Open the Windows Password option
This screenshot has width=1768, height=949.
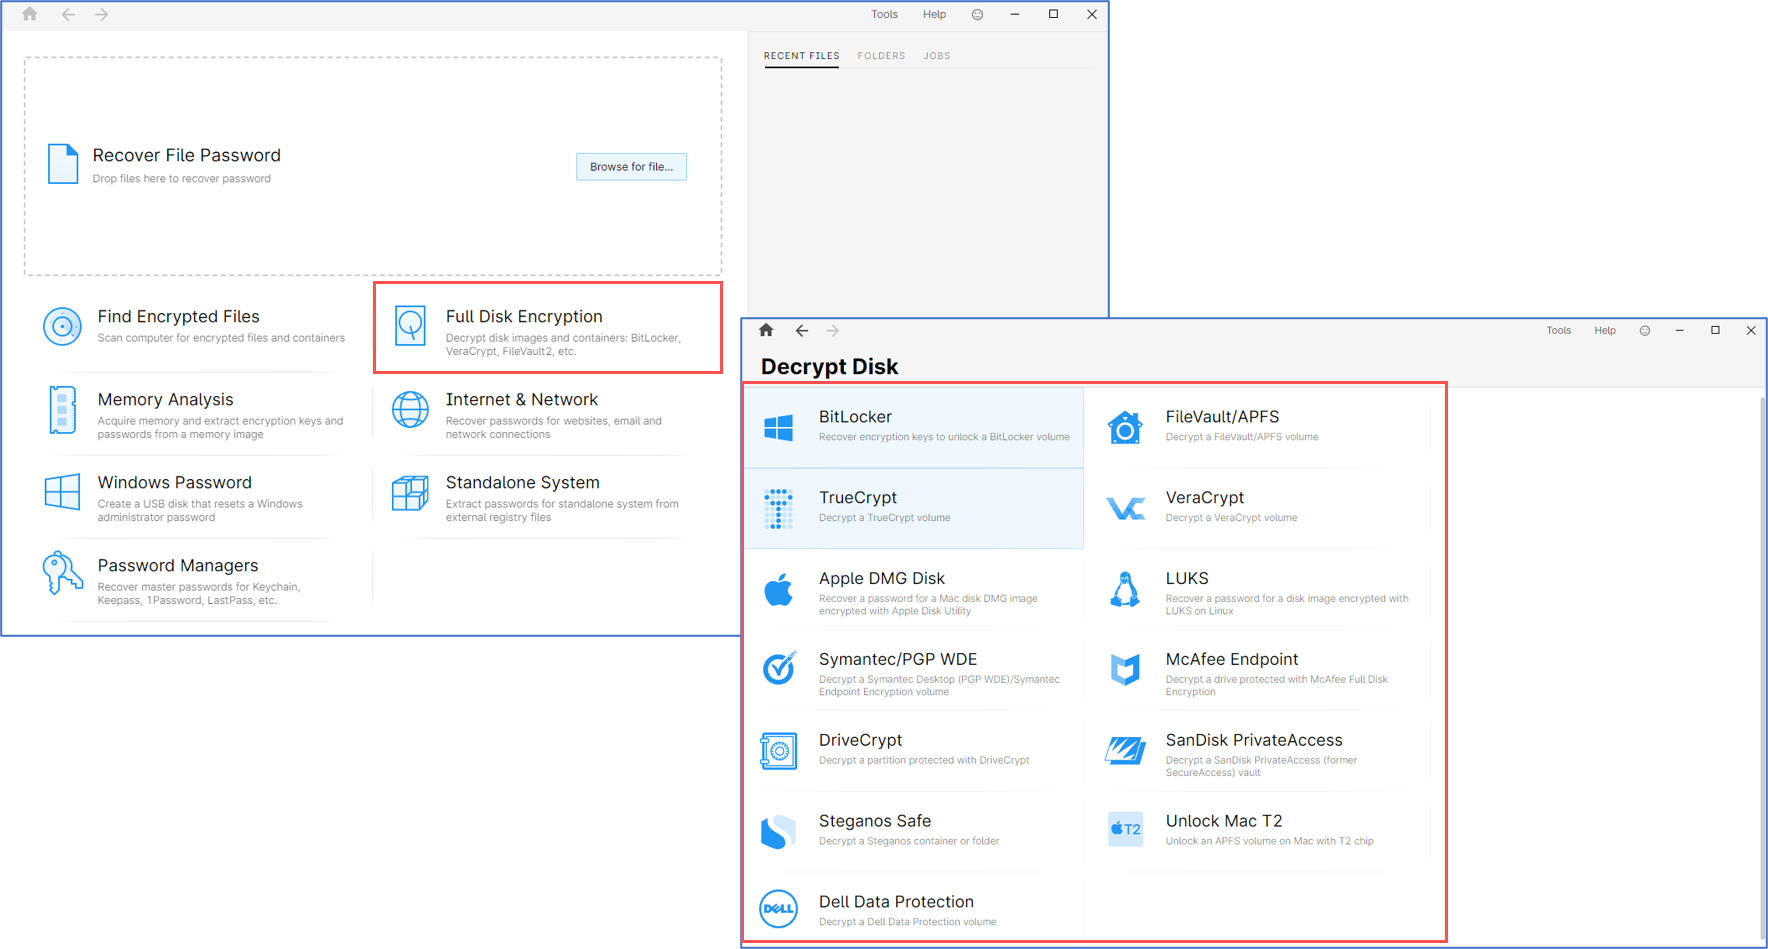(x=196, y=497)
